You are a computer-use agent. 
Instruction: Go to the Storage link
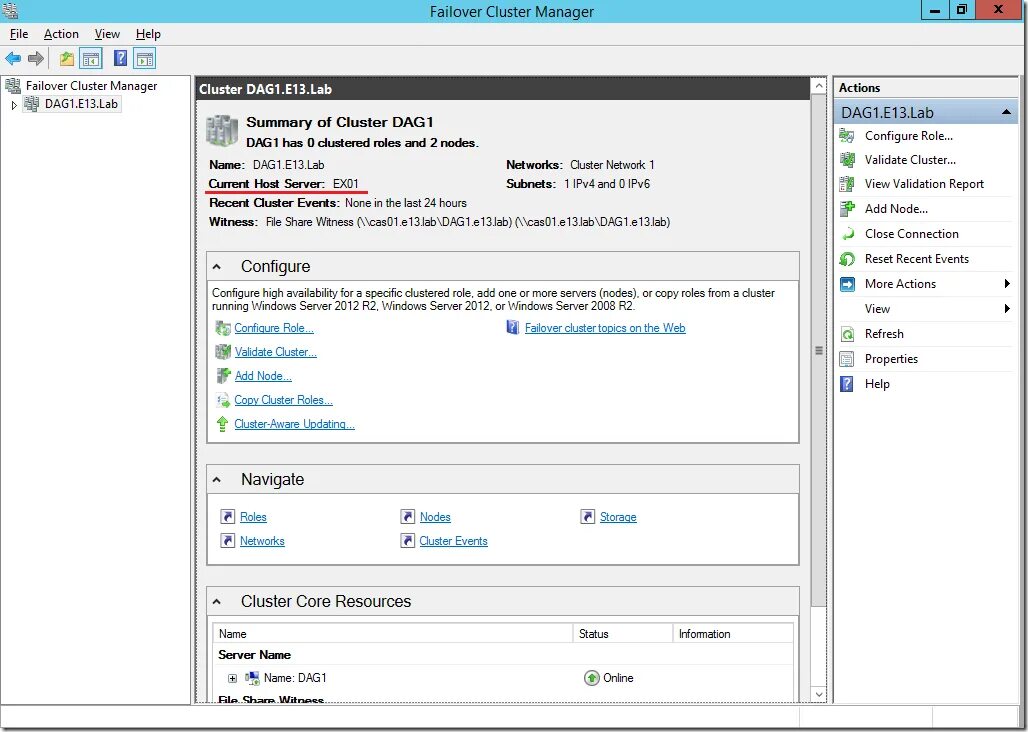pos(618,517)
